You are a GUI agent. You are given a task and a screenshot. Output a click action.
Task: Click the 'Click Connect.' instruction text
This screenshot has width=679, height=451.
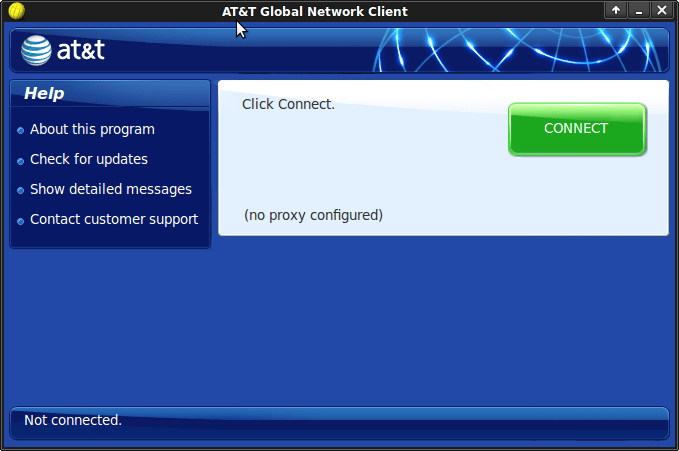pyautogui.click(x=288, y=104)
